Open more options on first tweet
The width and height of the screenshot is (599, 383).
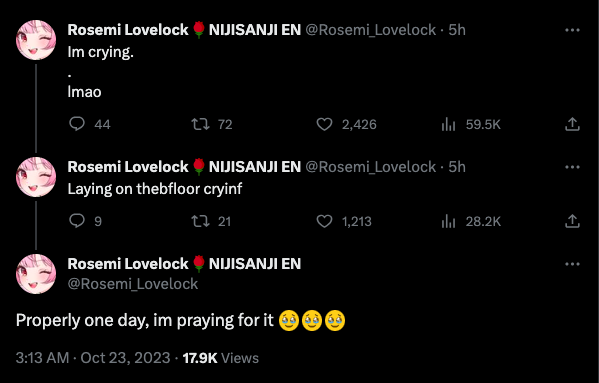572,30
